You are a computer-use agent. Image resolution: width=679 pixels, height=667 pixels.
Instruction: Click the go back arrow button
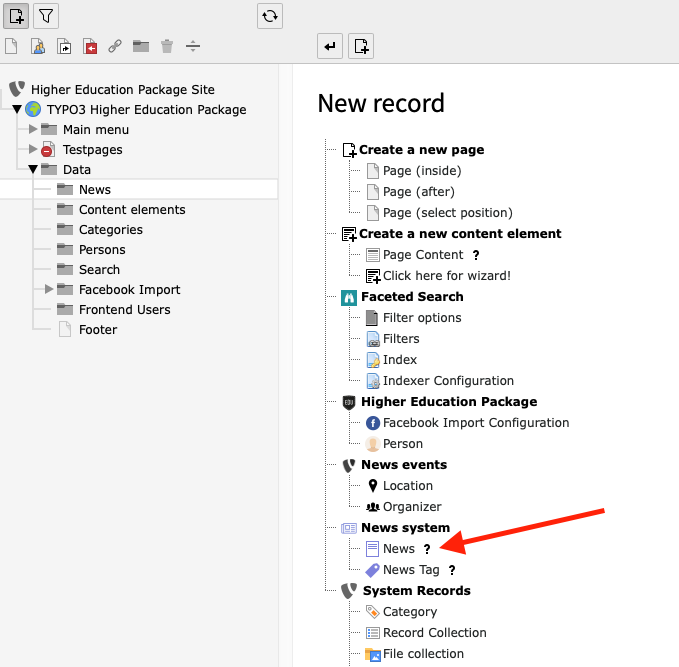330,46
